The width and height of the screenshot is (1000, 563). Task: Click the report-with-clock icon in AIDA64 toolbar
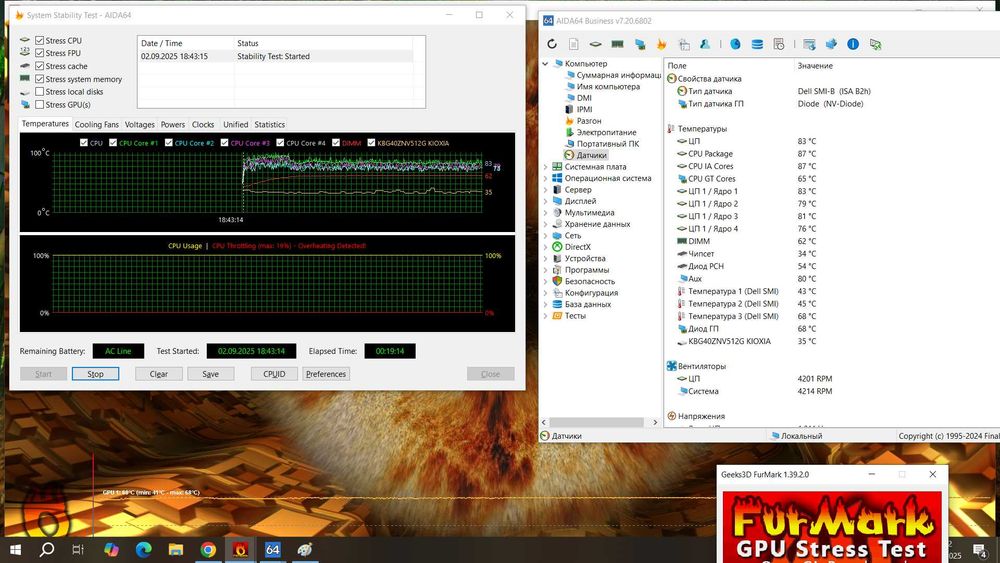[779, 44]
